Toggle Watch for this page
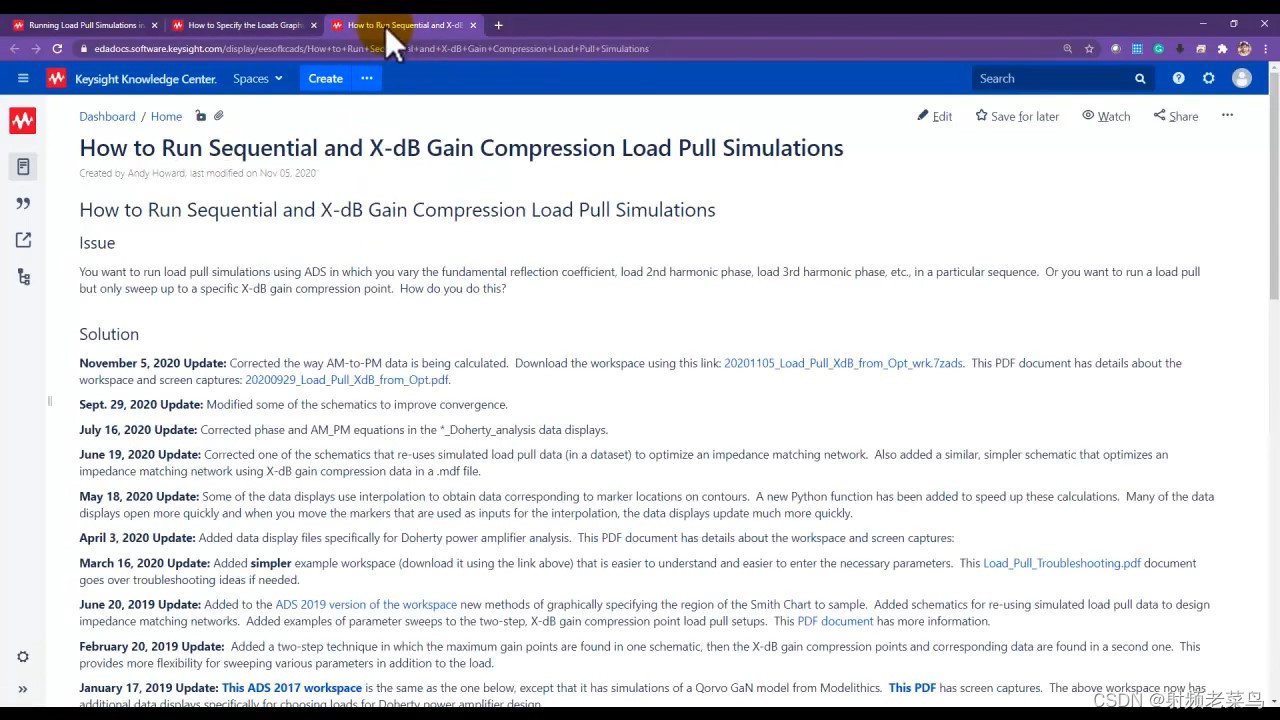1280x720 pixels. coord(1105,116)
